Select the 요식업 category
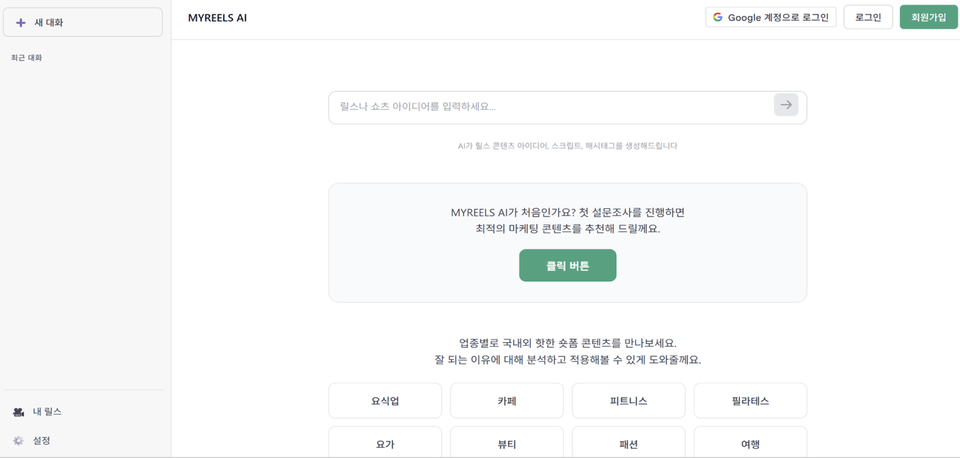960x458 pixels. [x=385, y=401]
